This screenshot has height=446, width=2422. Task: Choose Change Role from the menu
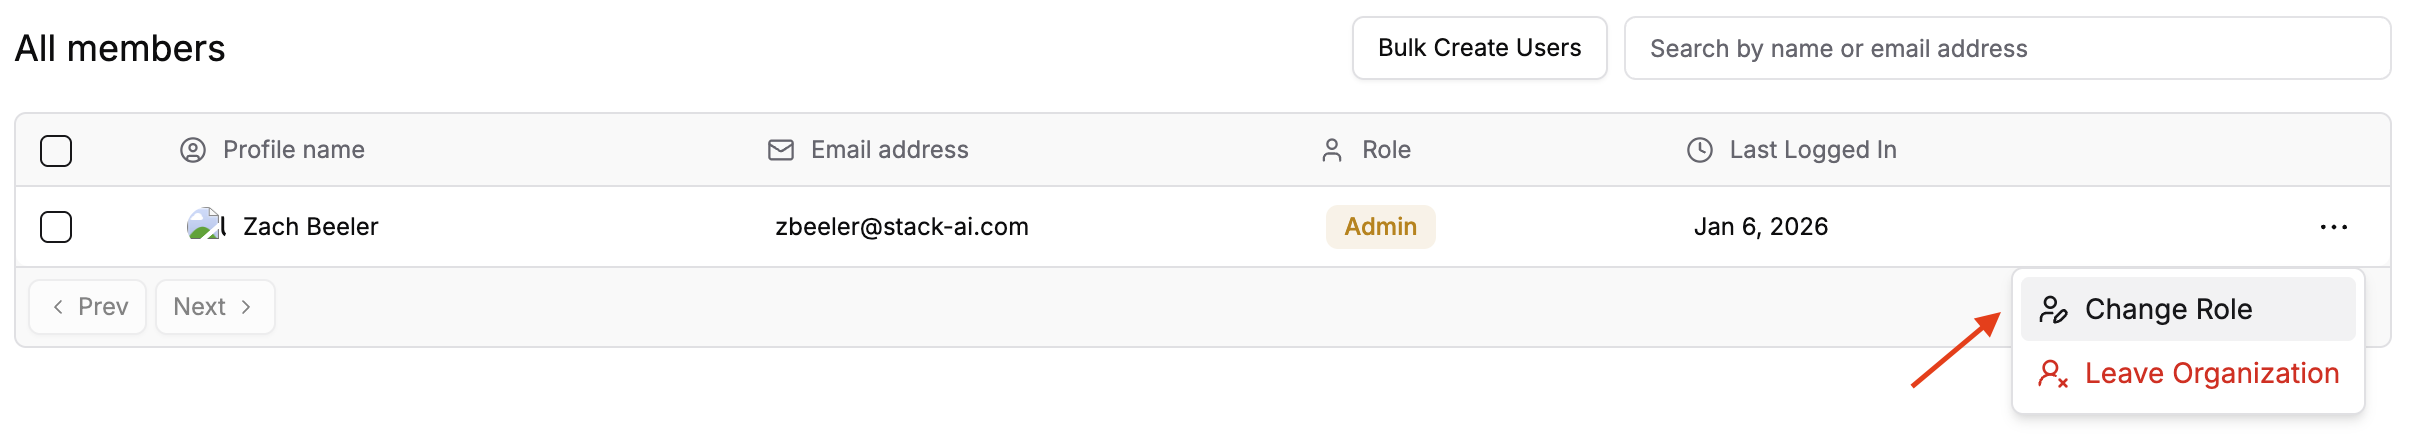click(2168, 310)
